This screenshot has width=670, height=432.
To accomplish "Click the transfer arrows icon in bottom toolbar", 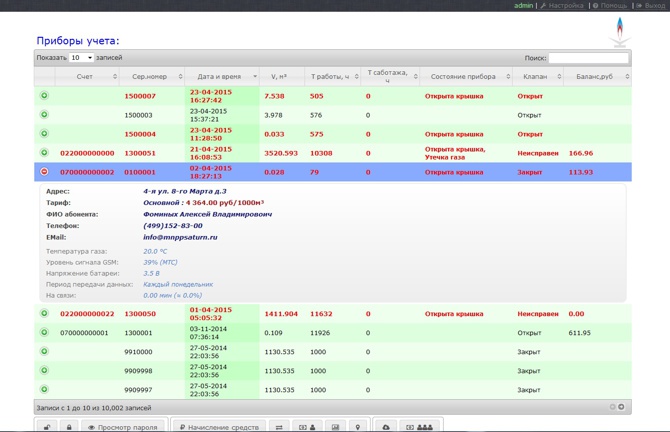I will coord(279,427).
